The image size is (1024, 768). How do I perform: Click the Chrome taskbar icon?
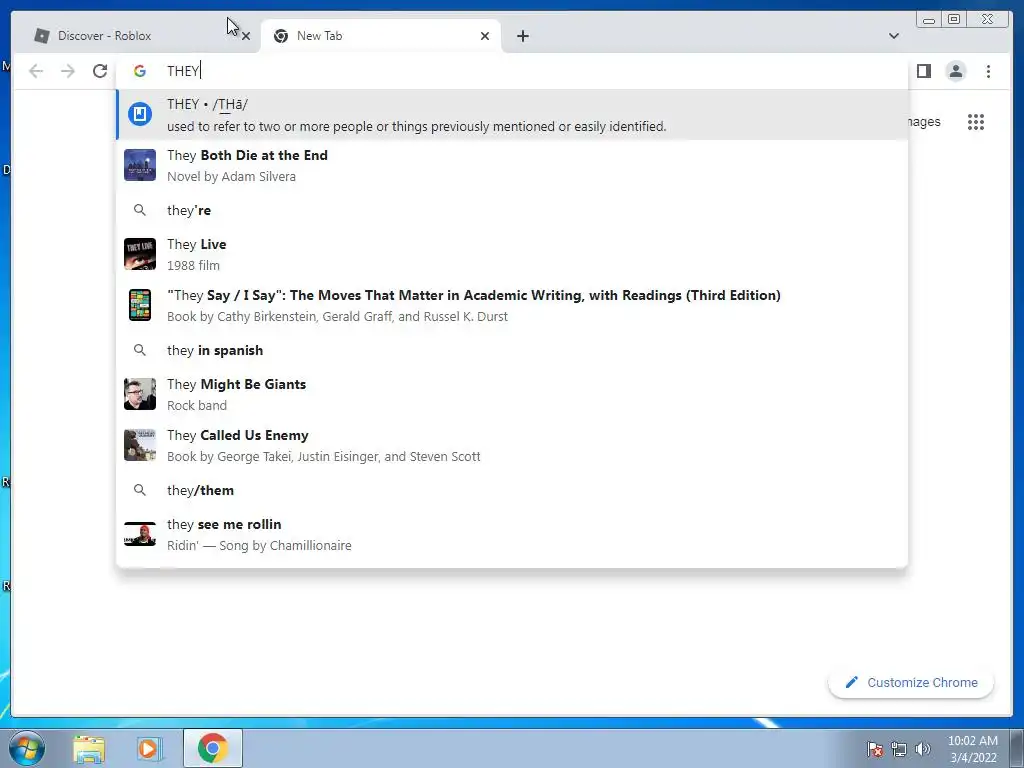click(x=212, y=748)
